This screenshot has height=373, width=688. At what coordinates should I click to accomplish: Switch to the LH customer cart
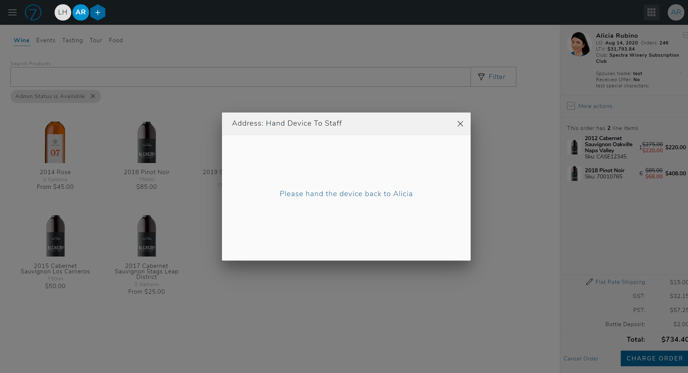(x=63, y=12)
